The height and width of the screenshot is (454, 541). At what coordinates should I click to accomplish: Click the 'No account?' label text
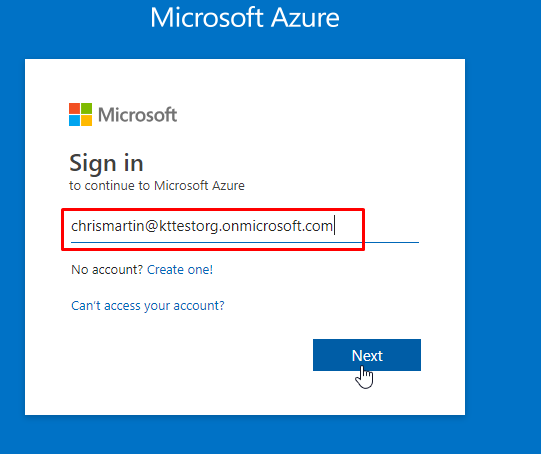tap(107, 269)
